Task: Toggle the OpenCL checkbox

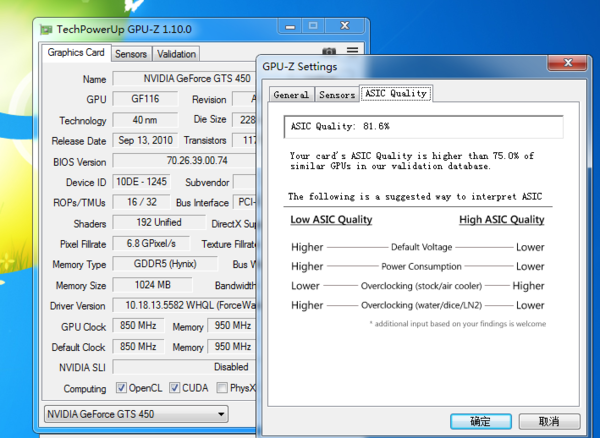Action: [x=121, y=388]
